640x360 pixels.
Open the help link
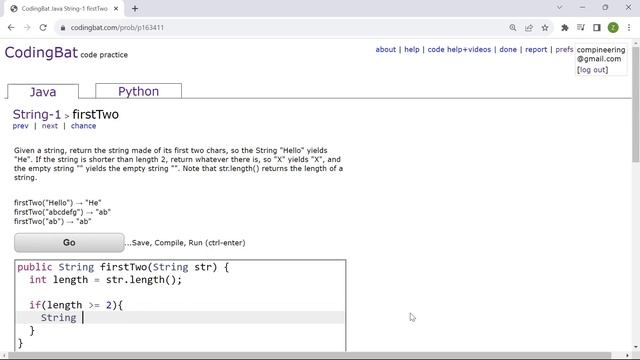click(412, 49)
